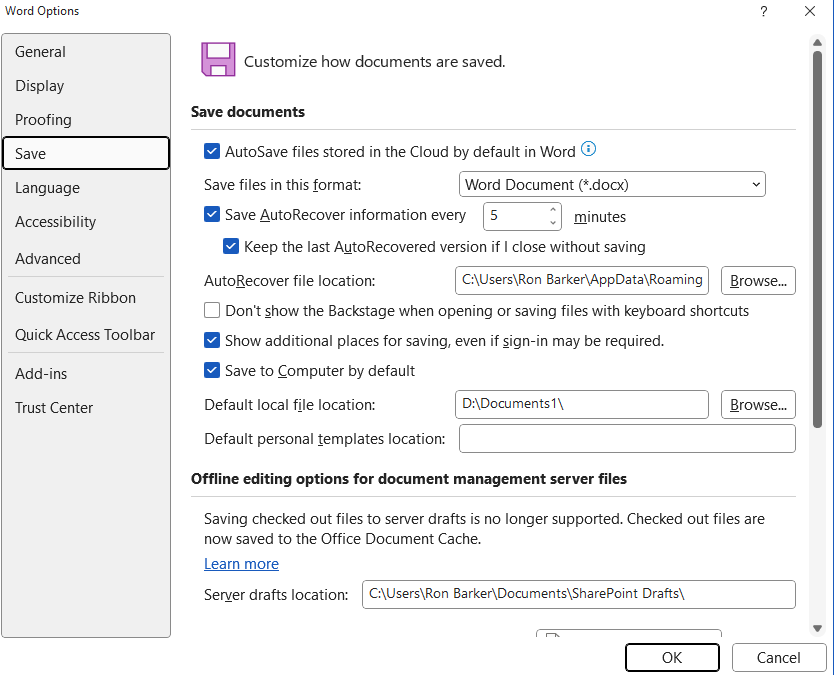Toggle Save AutoRecover information checkbox
Viewport: 834px width, 675px height.
212,215
